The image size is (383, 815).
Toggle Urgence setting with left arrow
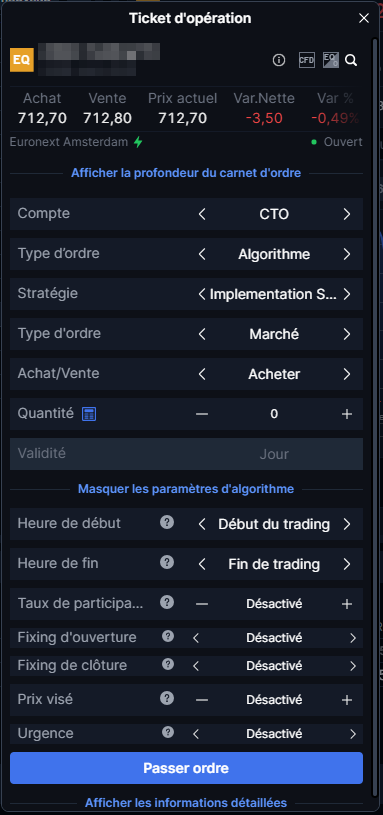196,734
